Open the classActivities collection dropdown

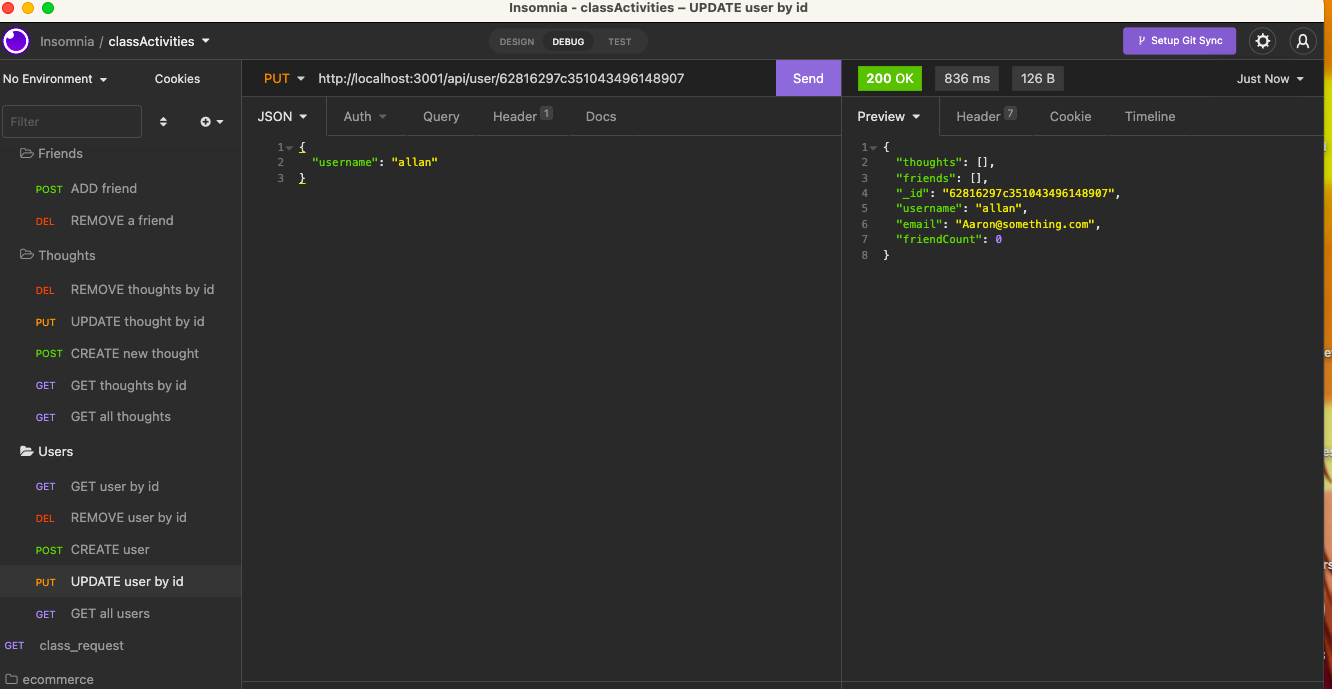tap(159, 41)
